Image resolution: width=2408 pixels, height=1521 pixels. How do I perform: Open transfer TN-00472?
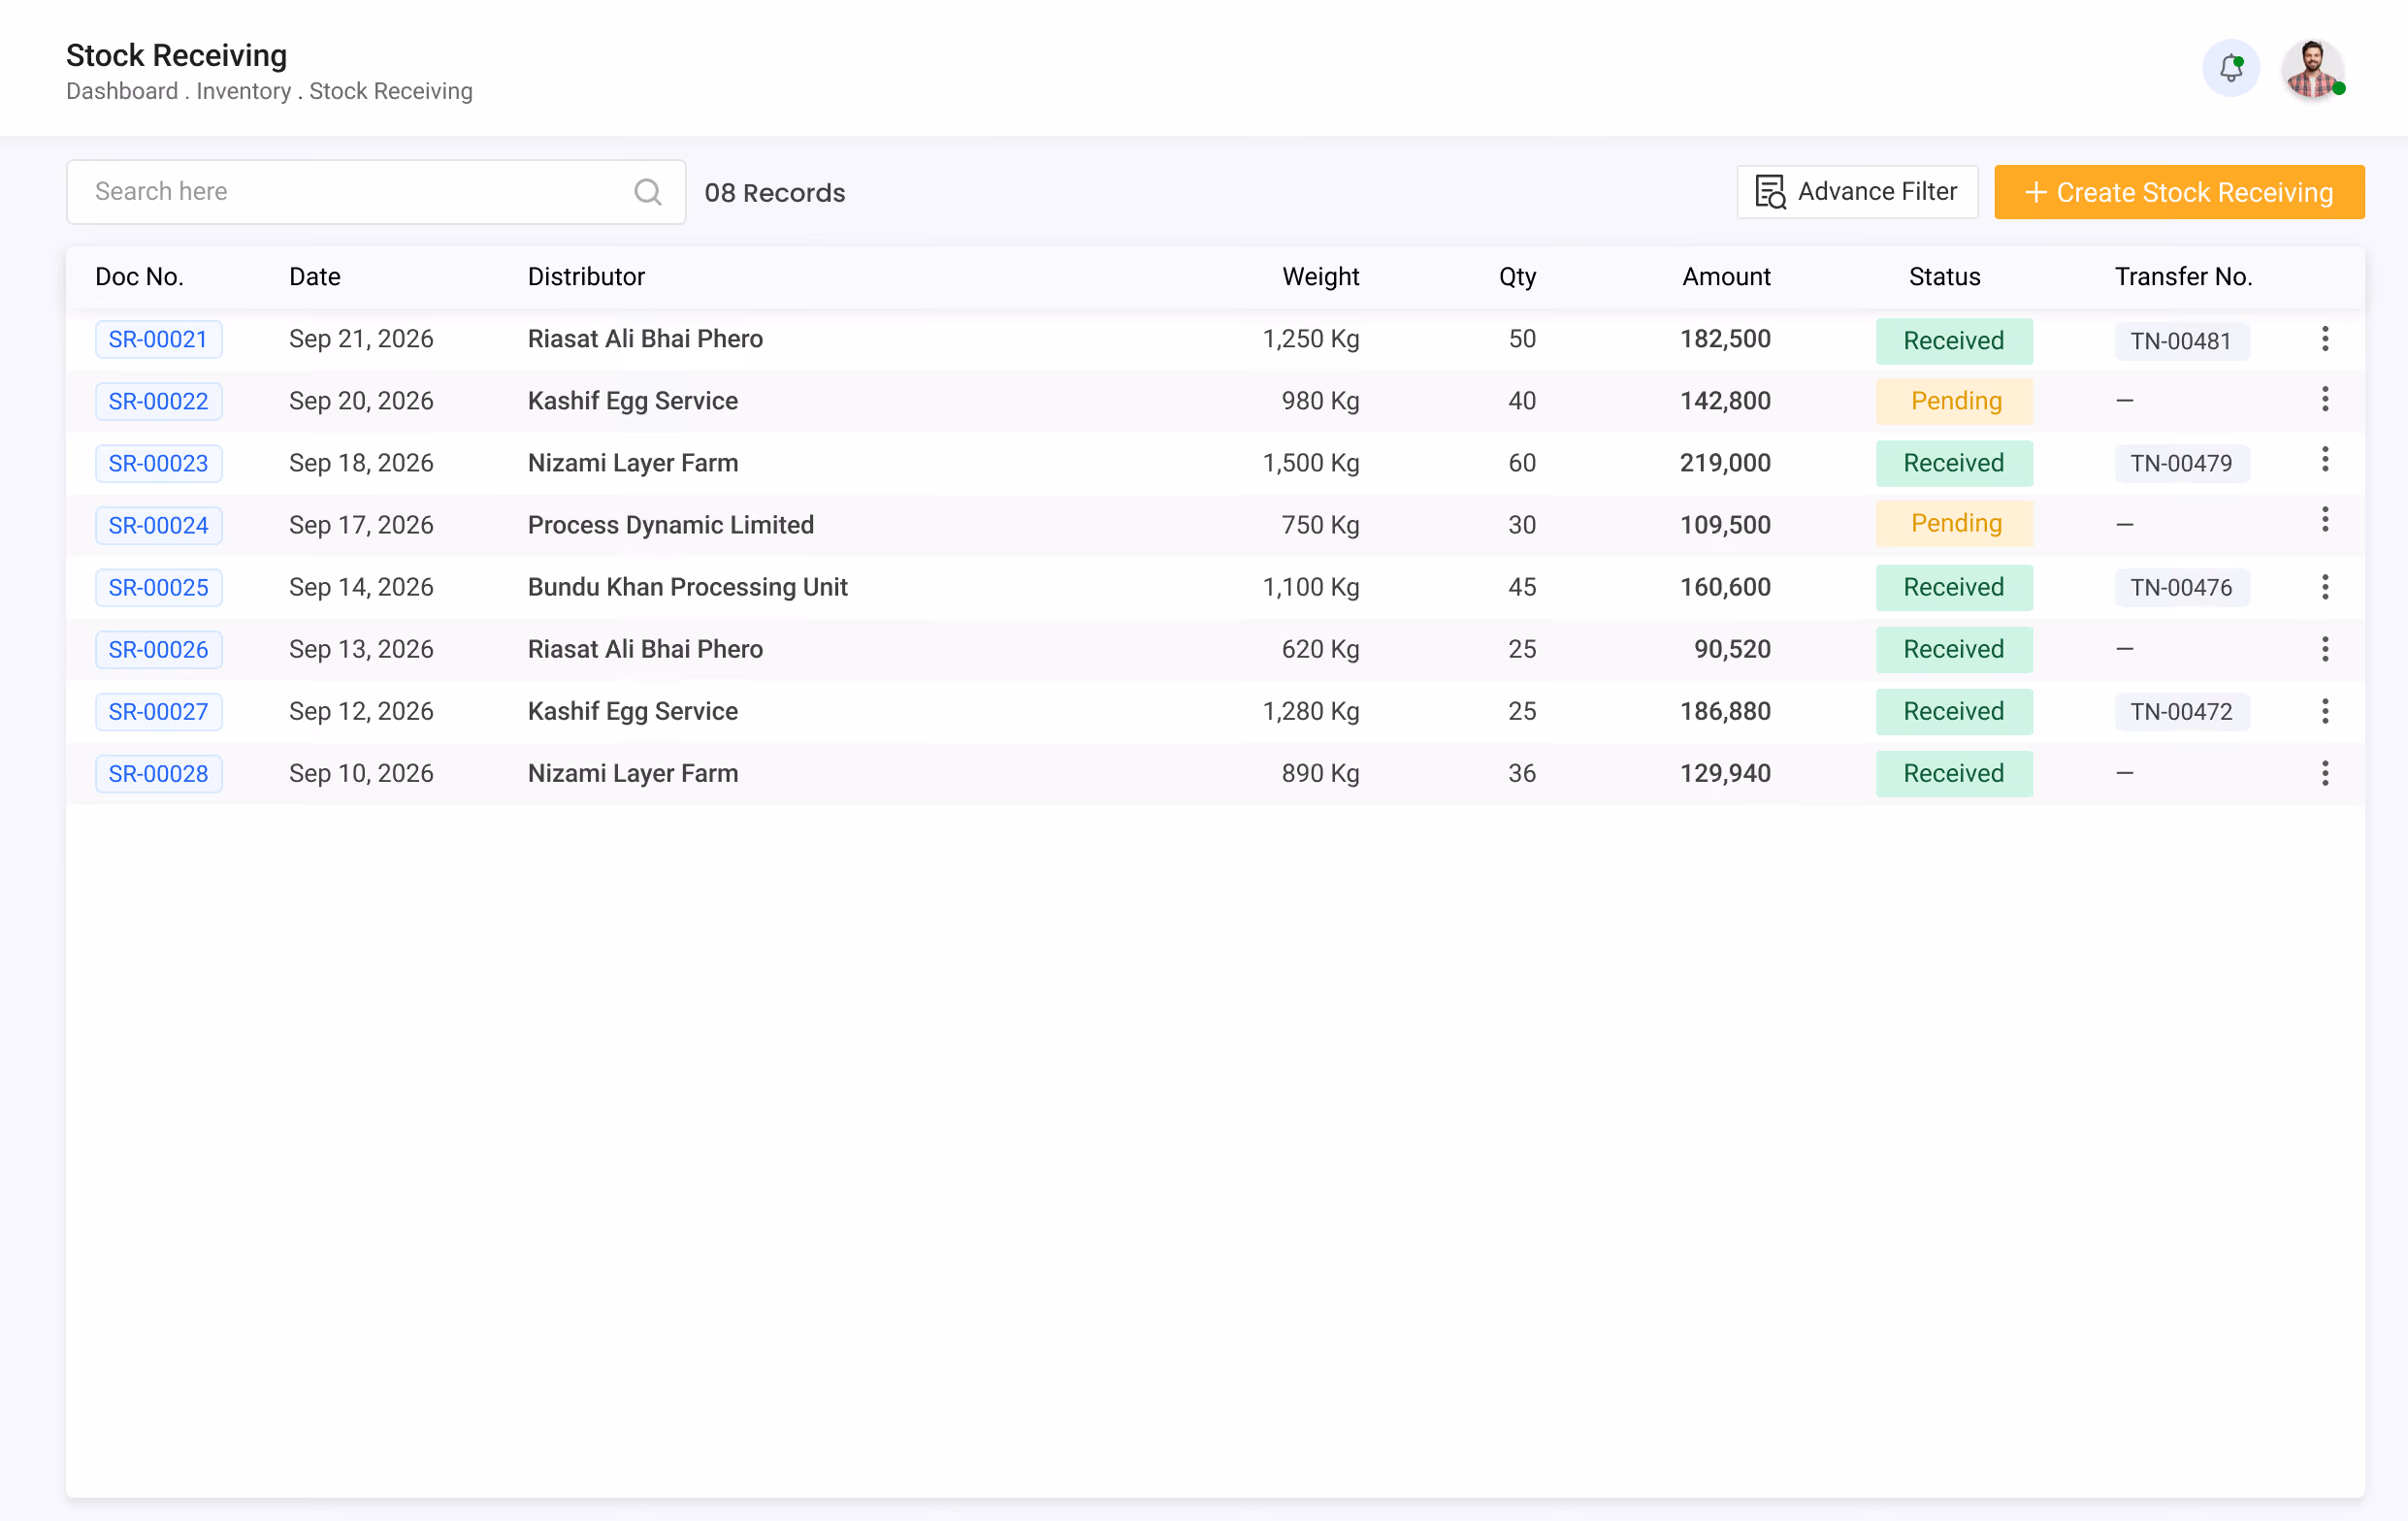[x=2181, y=711]
